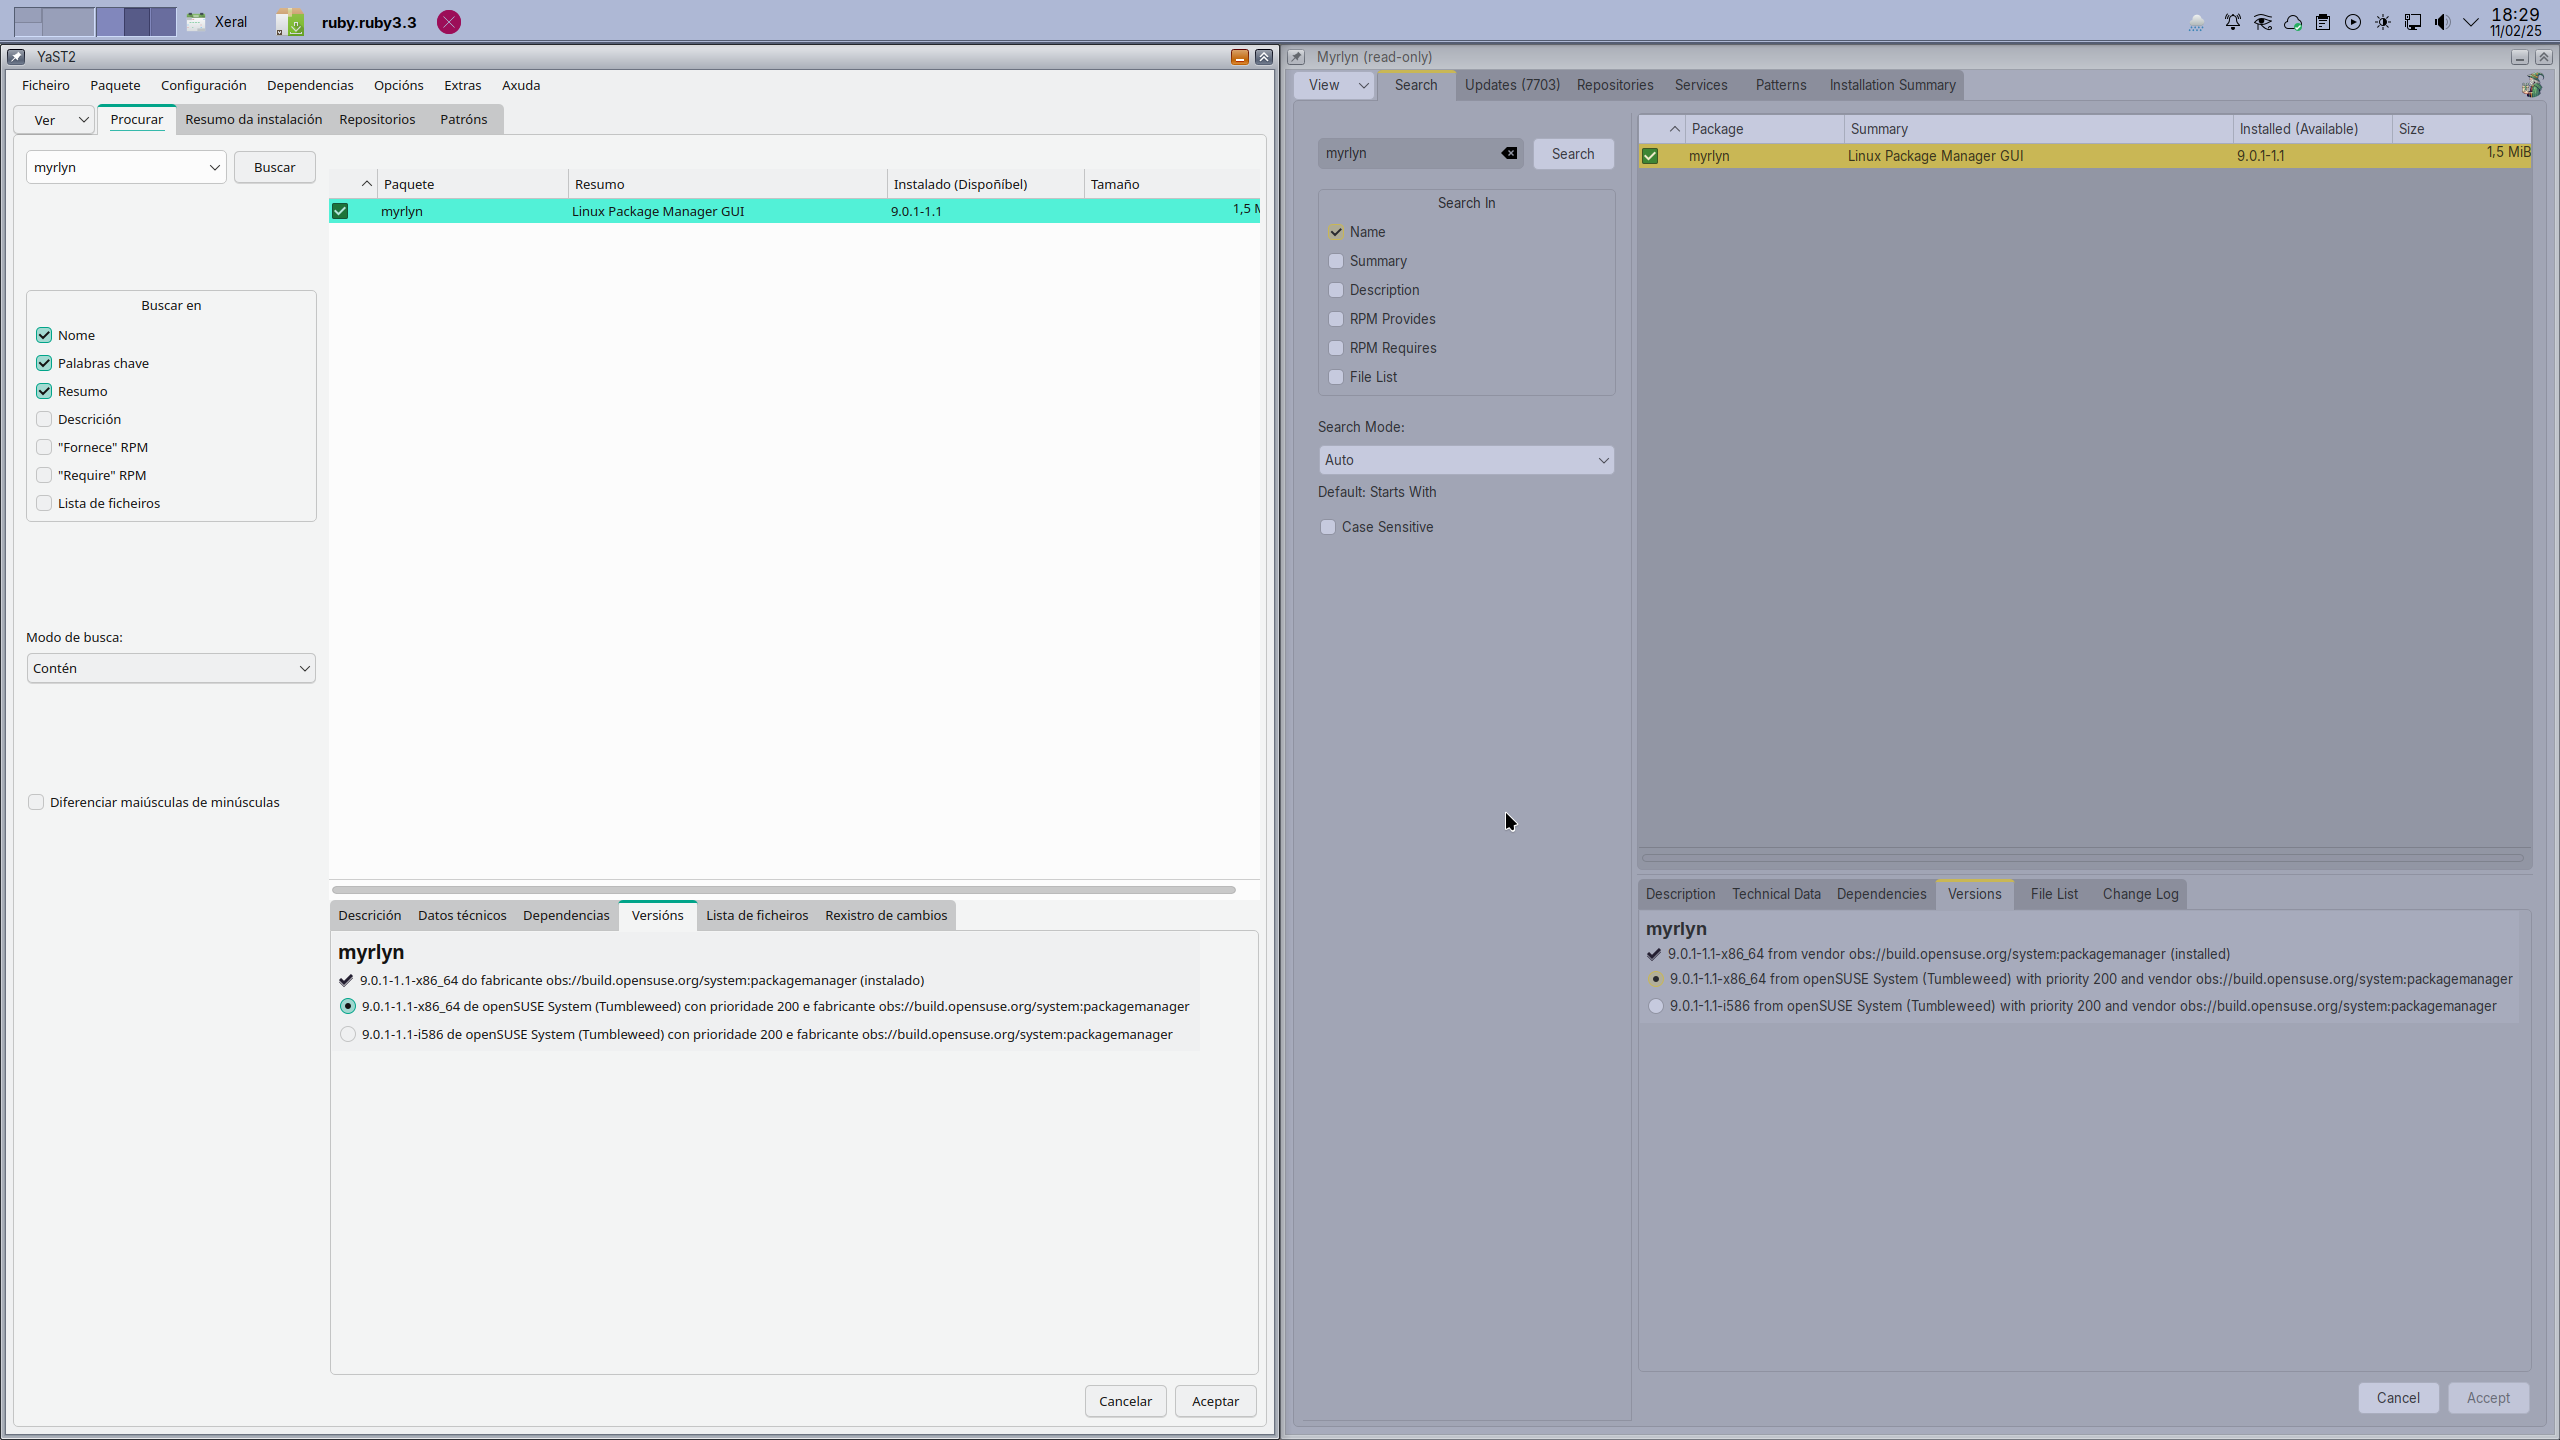Open the Modo de busca Contén dropdown
2560x1440 pixels.
tap(171, 668)
